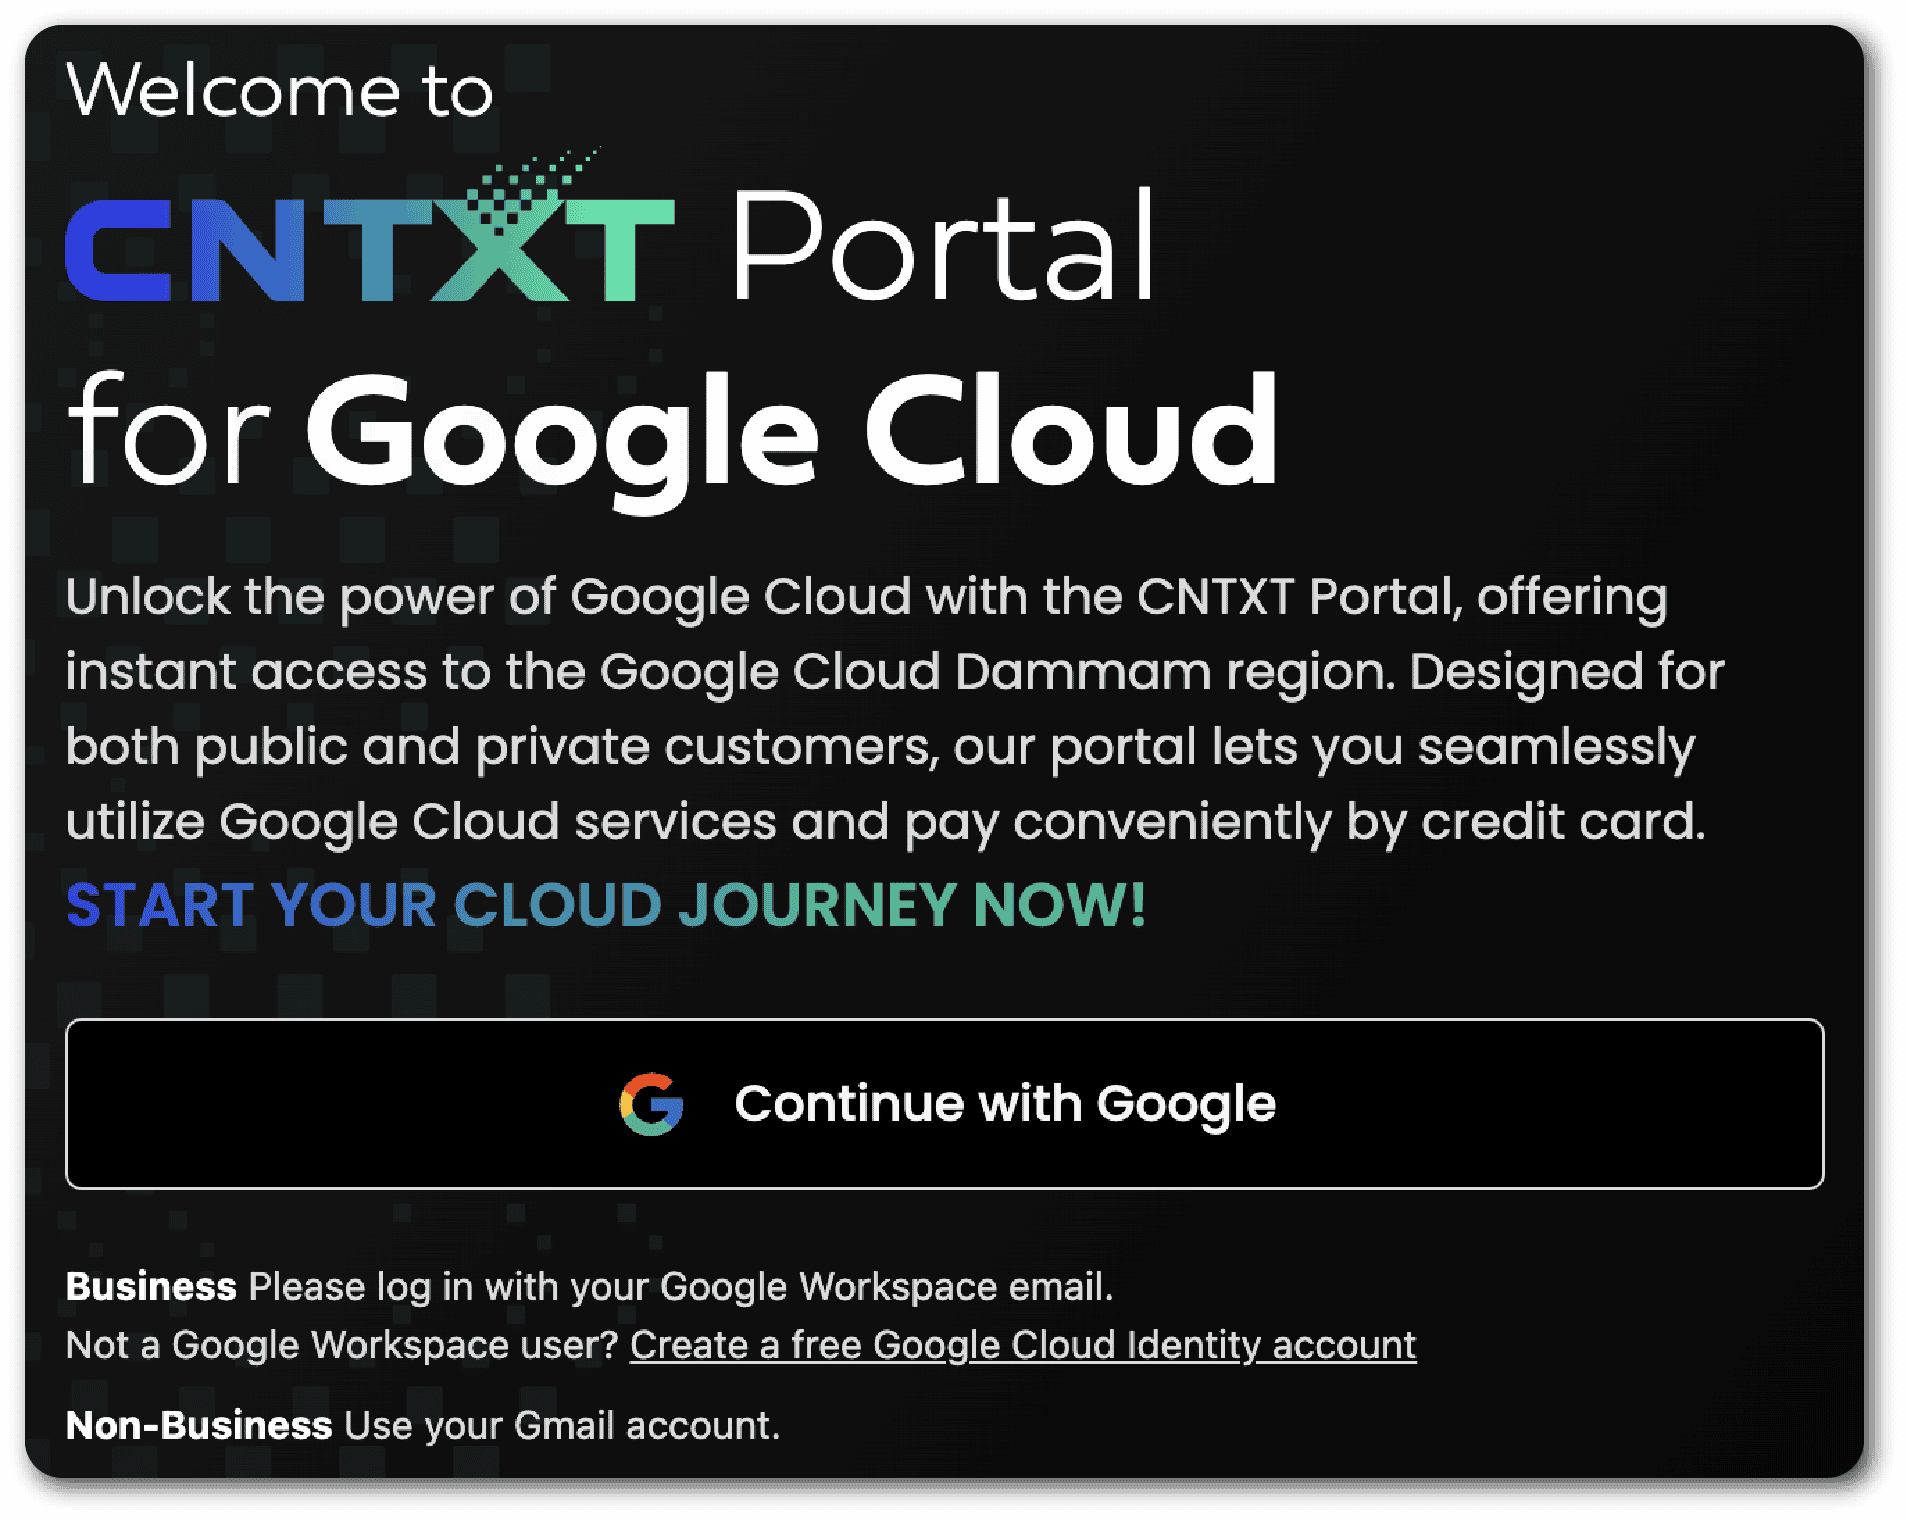
Task: Click the "Use your Gmail account" text
Action: [x=561, y=1426]
